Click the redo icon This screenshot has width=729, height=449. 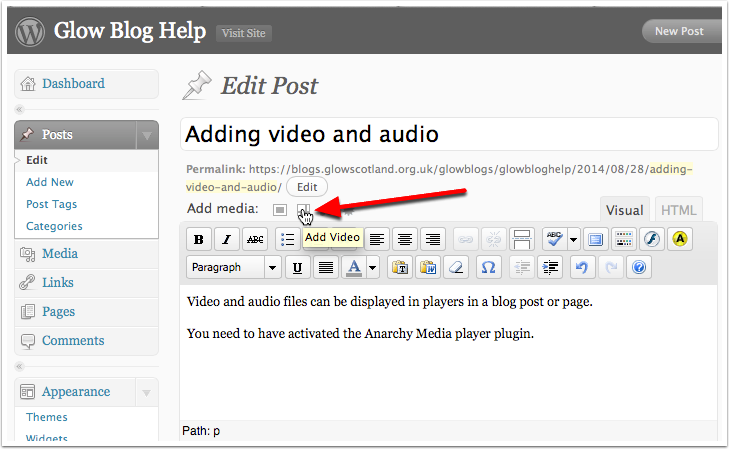610,267
